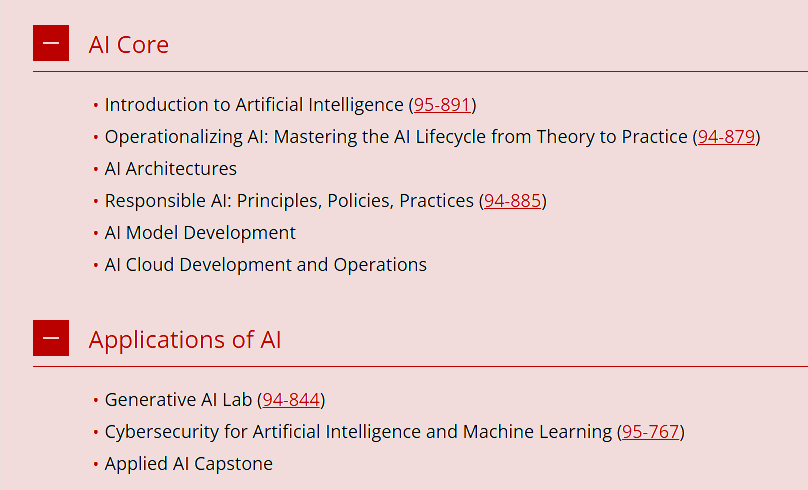Open course link 95-891

[442, 105]
